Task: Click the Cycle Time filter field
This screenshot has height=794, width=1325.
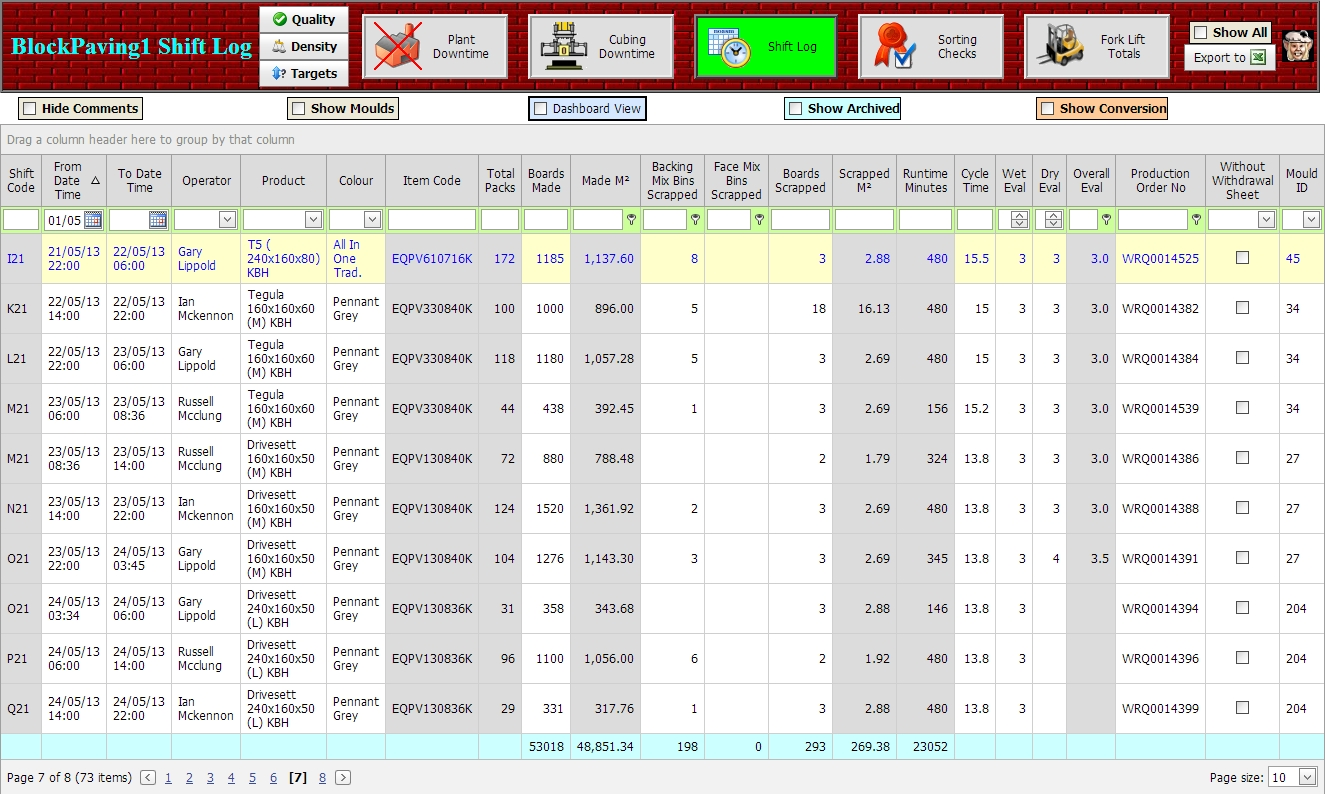Action: 975,219
